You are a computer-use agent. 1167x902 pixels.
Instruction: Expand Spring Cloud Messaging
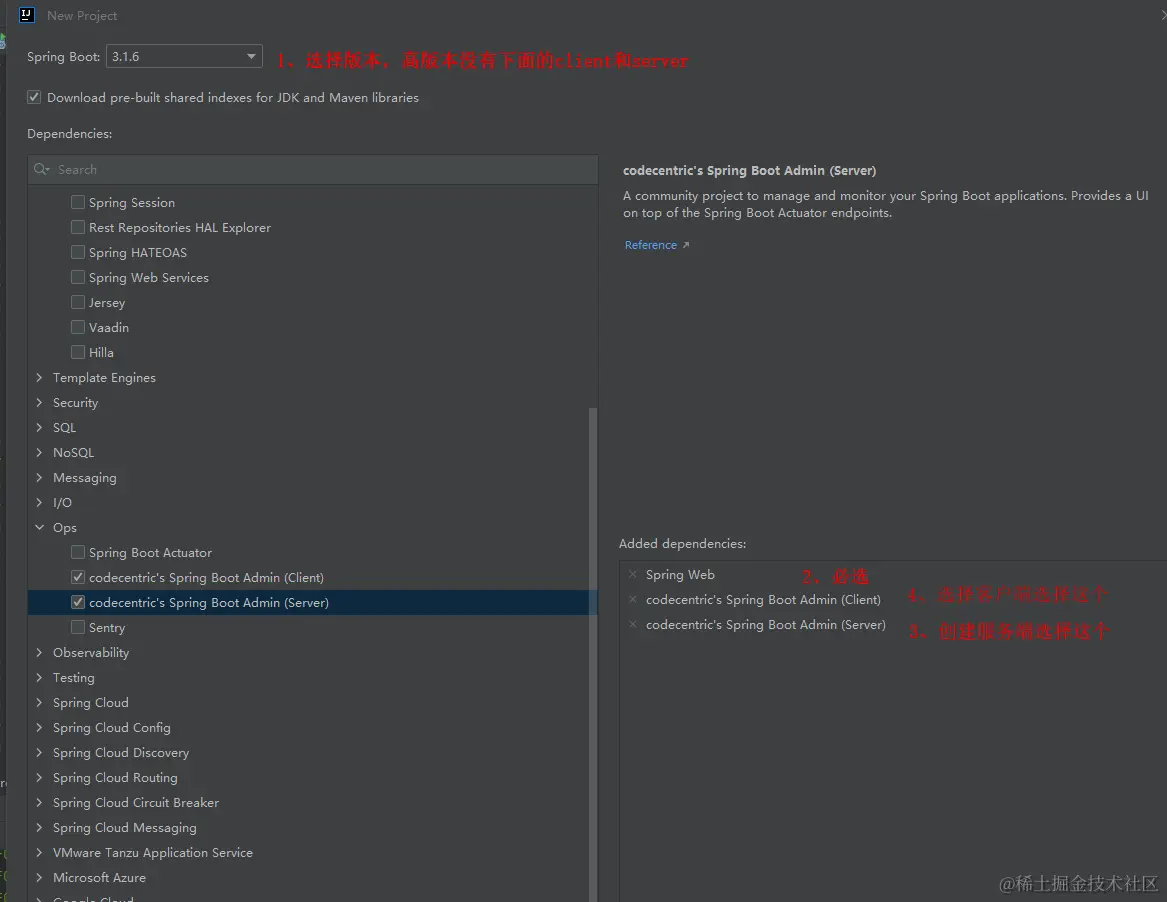[x=39, y=827]
